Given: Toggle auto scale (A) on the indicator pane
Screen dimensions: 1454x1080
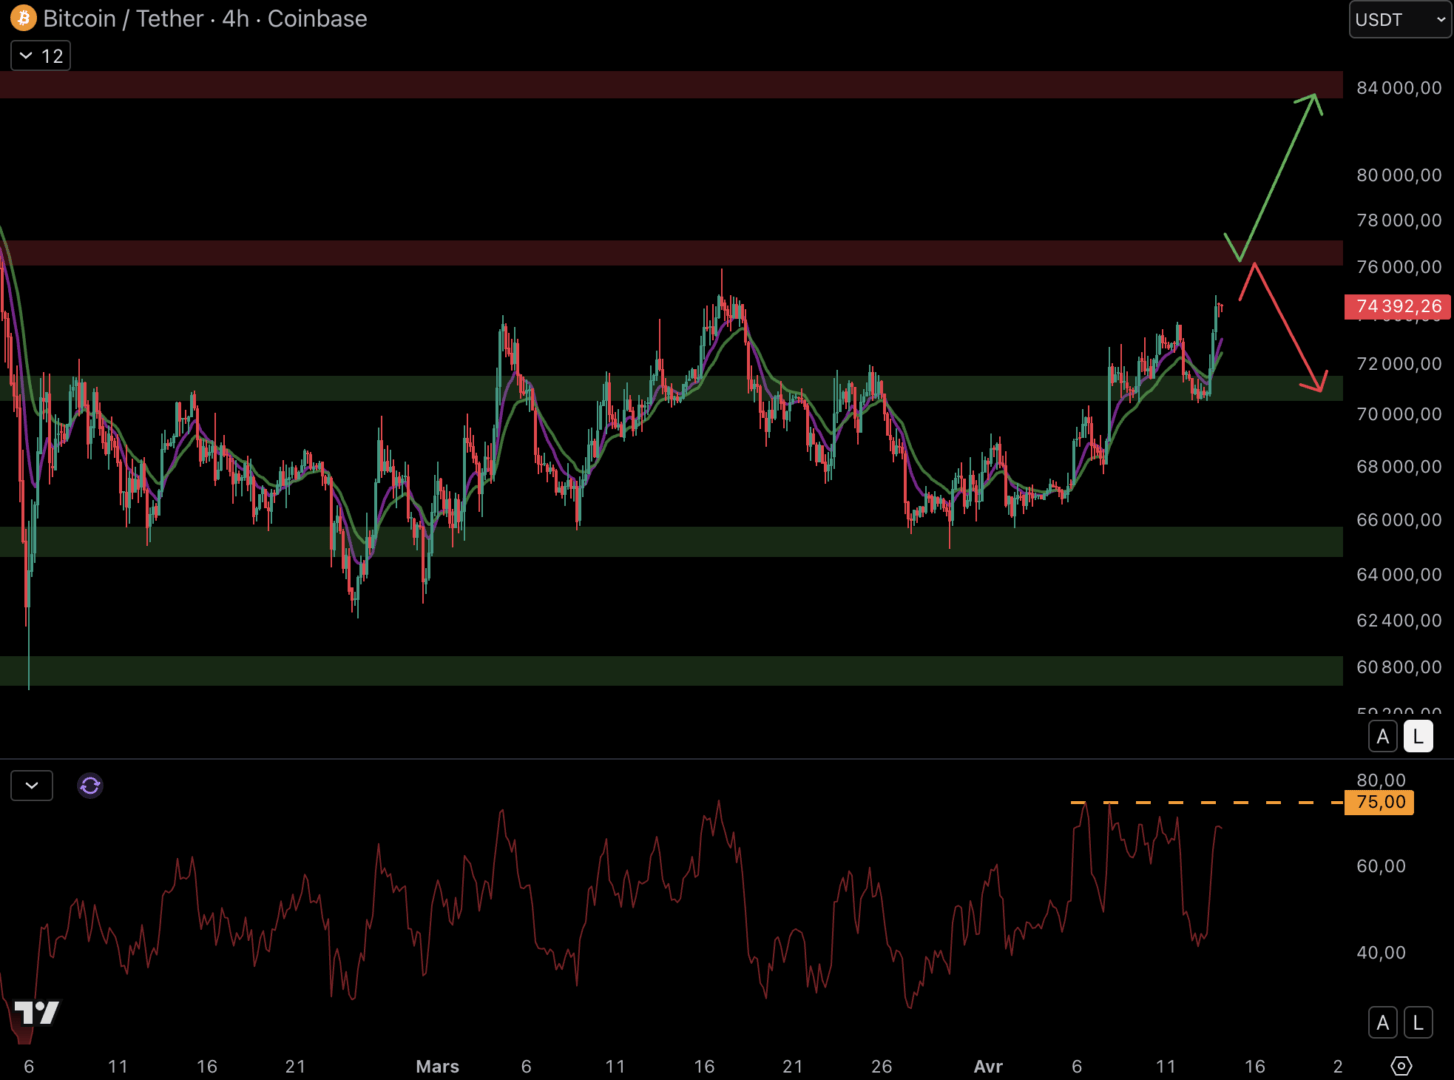Looking at the screenshot, I should tap(1382, 1023).
